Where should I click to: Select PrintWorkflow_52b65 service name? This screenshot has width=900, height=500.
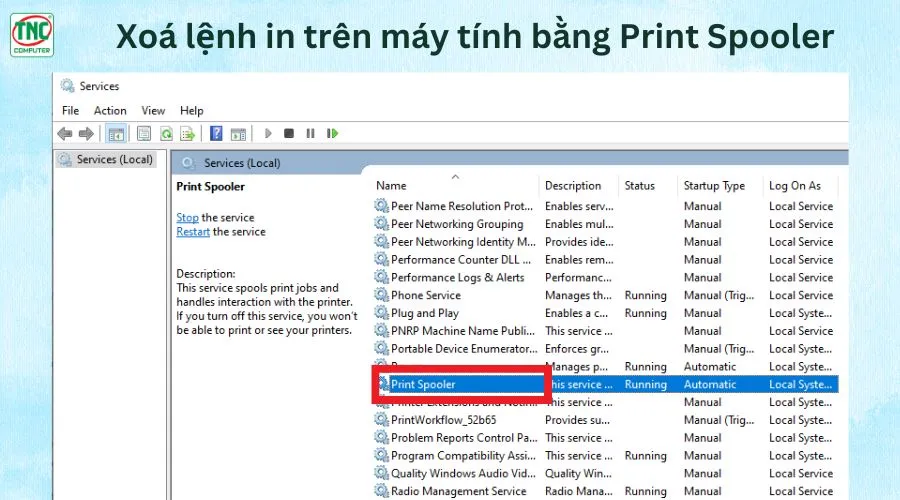click(444, 420)
